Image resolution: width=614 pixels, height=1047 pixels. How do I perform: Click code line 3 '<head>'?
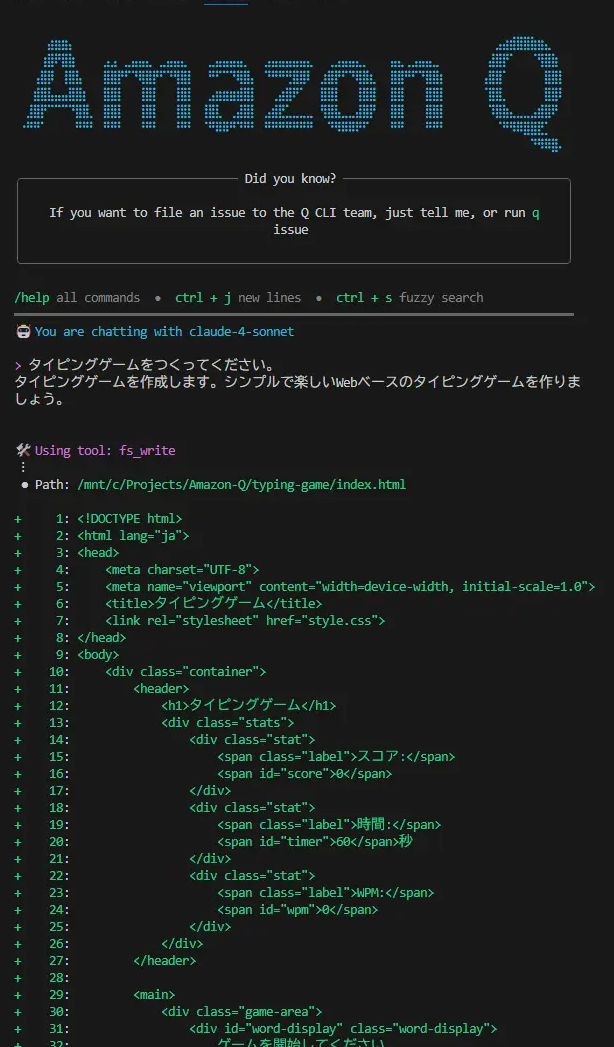(x=98, y=553)
